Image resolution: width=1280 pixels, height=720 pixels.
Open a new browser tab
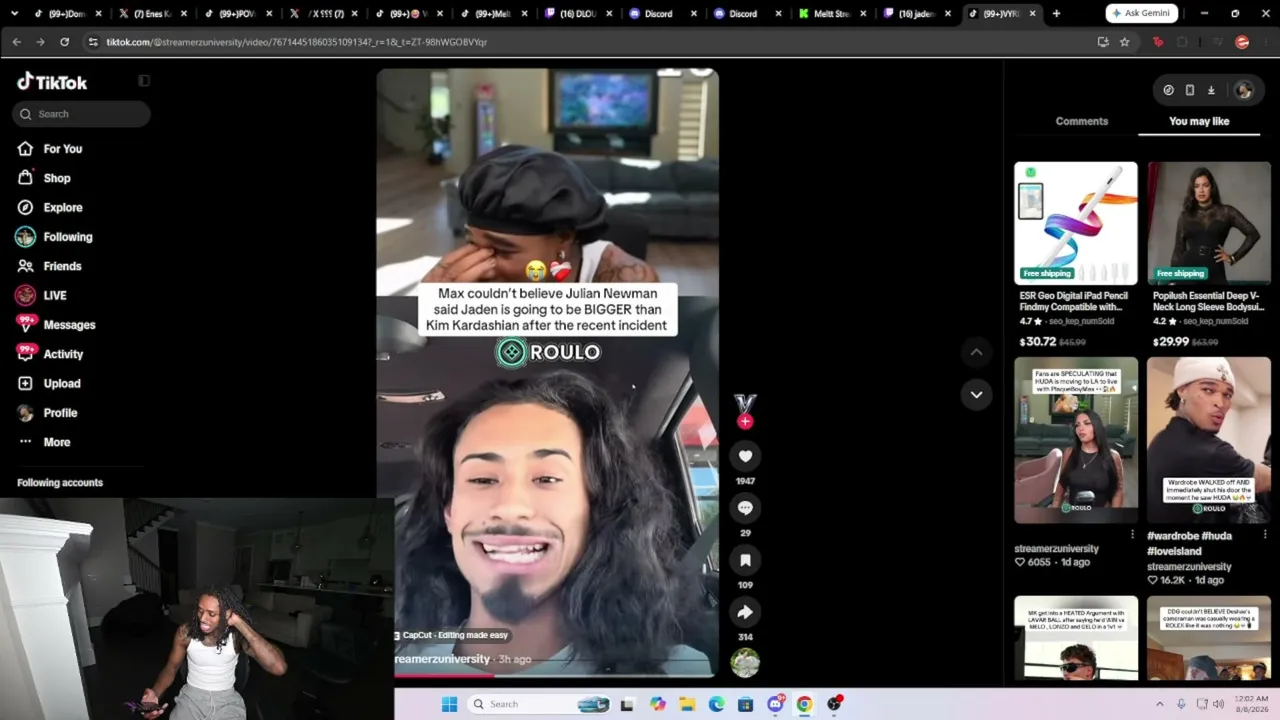click(x=1056, y=13)
